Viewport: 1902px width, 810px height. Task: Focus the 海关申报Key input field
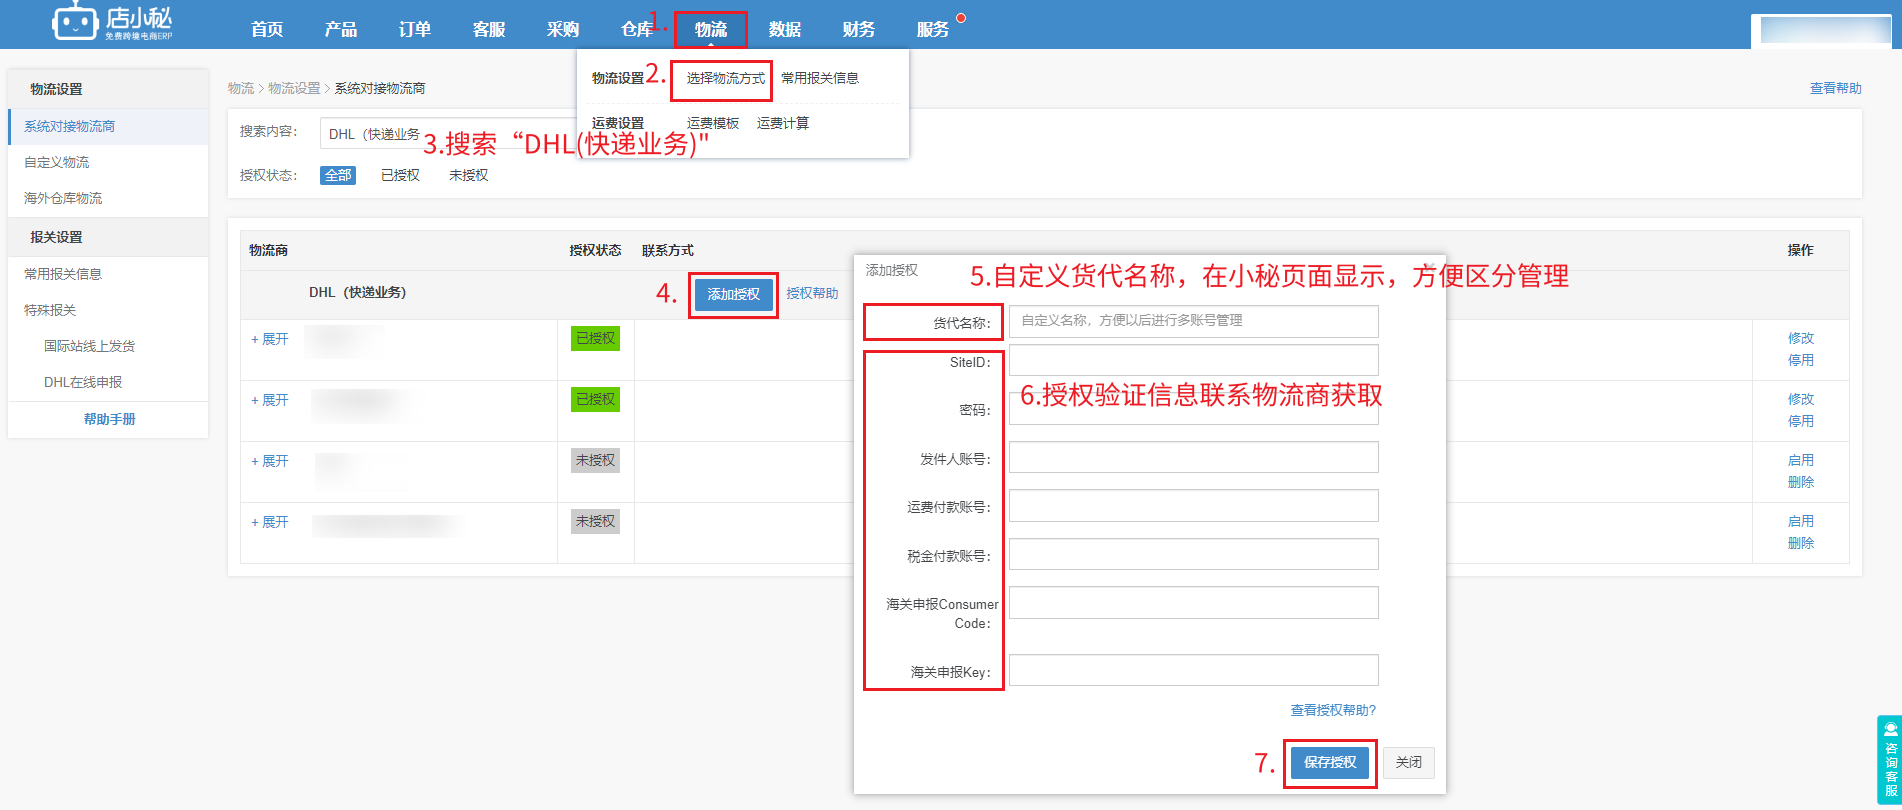click(x=1194, y=670)
